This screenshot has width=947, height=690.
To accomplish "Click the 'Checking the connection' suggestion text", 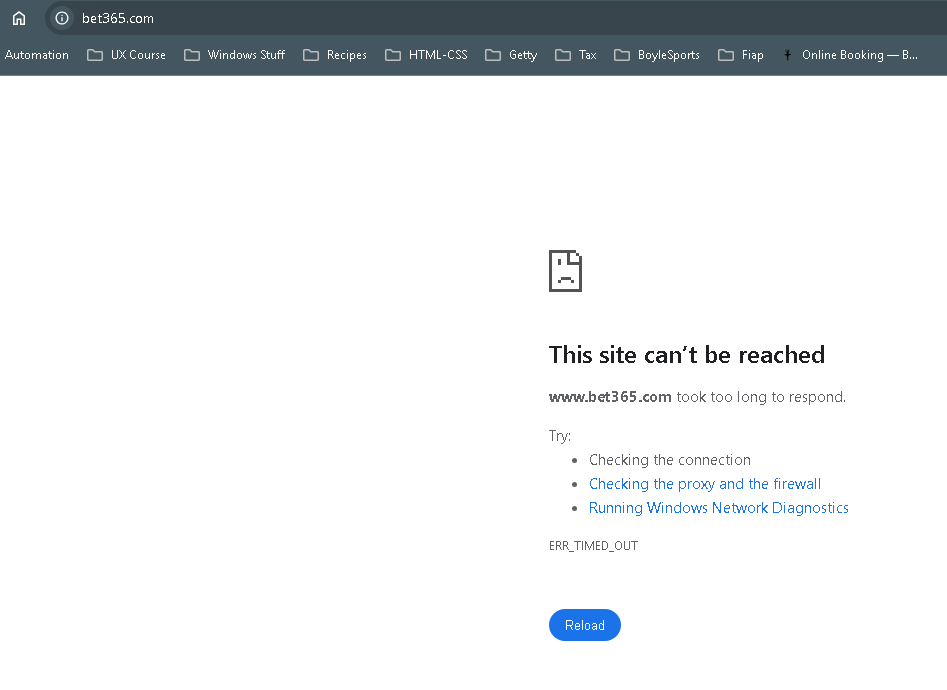I will pyautogui.click(x=670, y=460).
